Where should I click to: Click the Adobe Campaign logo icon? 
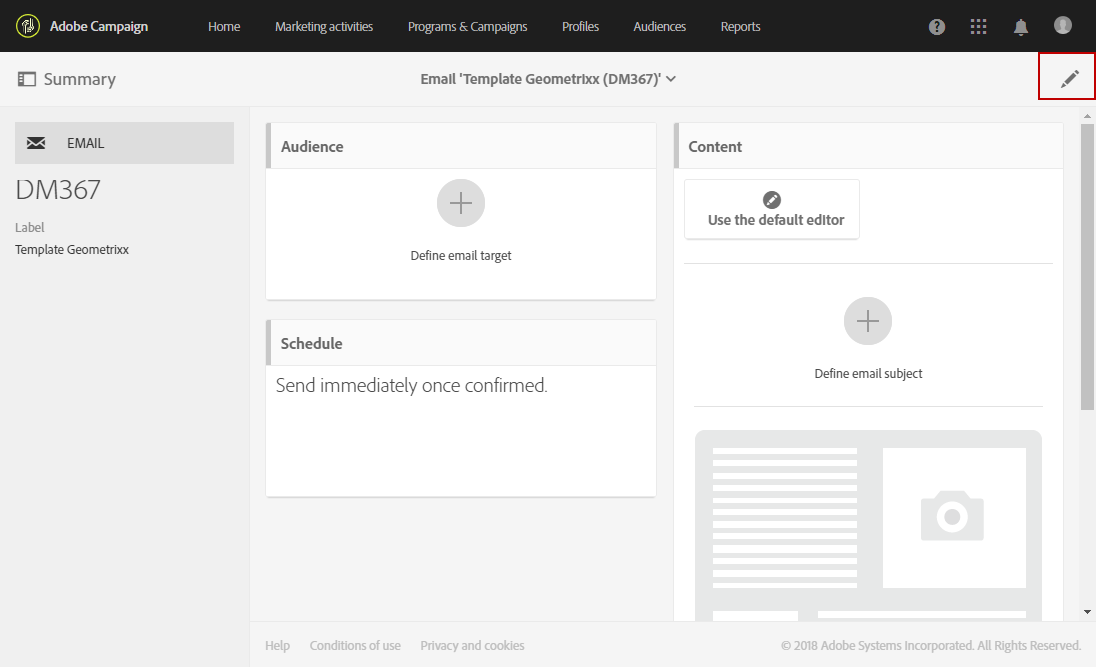click(27, 27)
